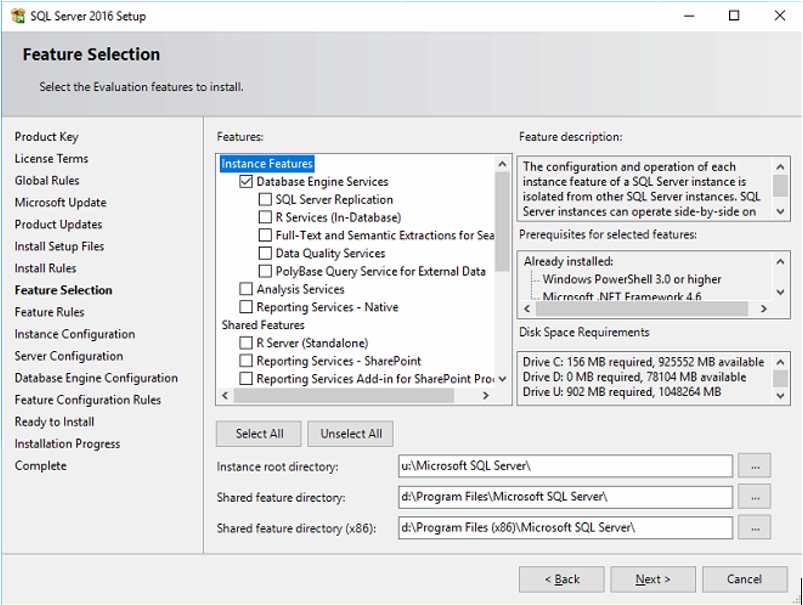Screen dimensions: 803x605
Task: Select Feature Configuration Rules step
Action: (88, 400)
